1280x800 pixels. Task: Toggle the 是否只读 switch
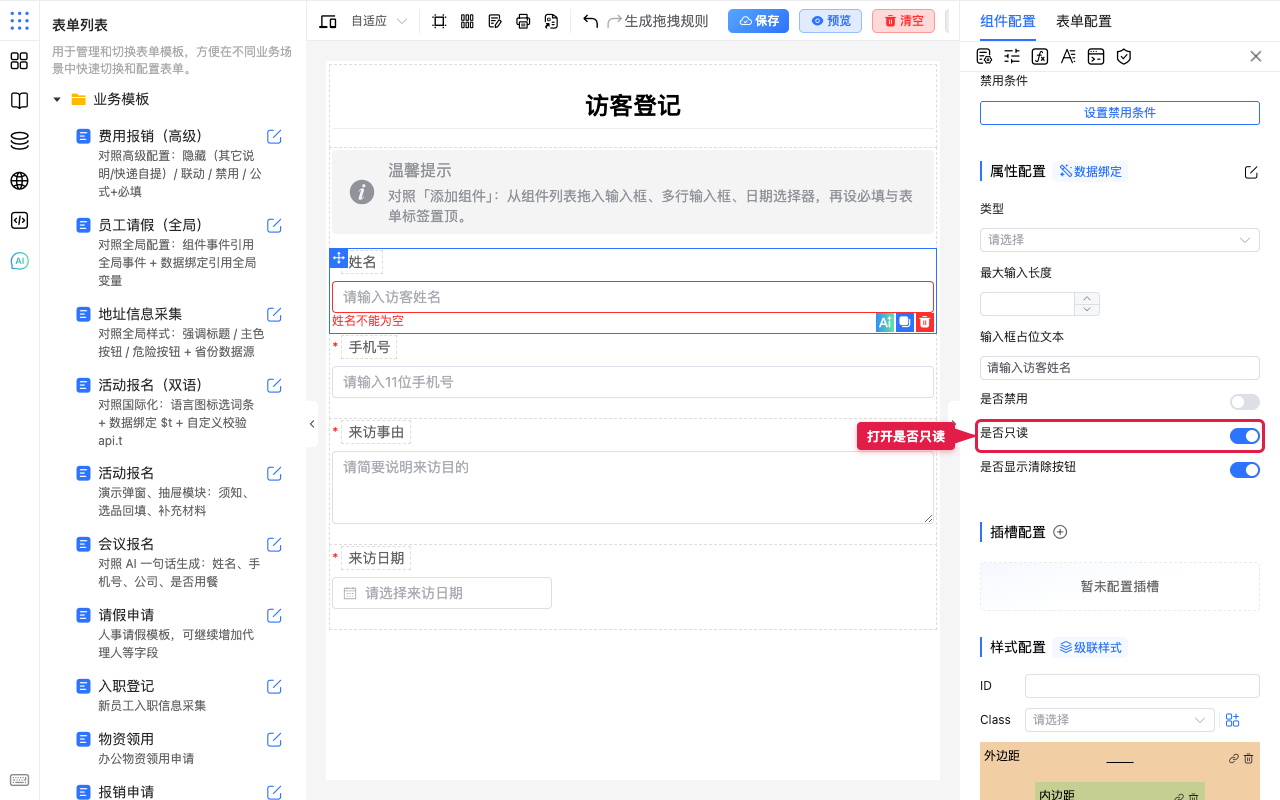[1245, 436]
